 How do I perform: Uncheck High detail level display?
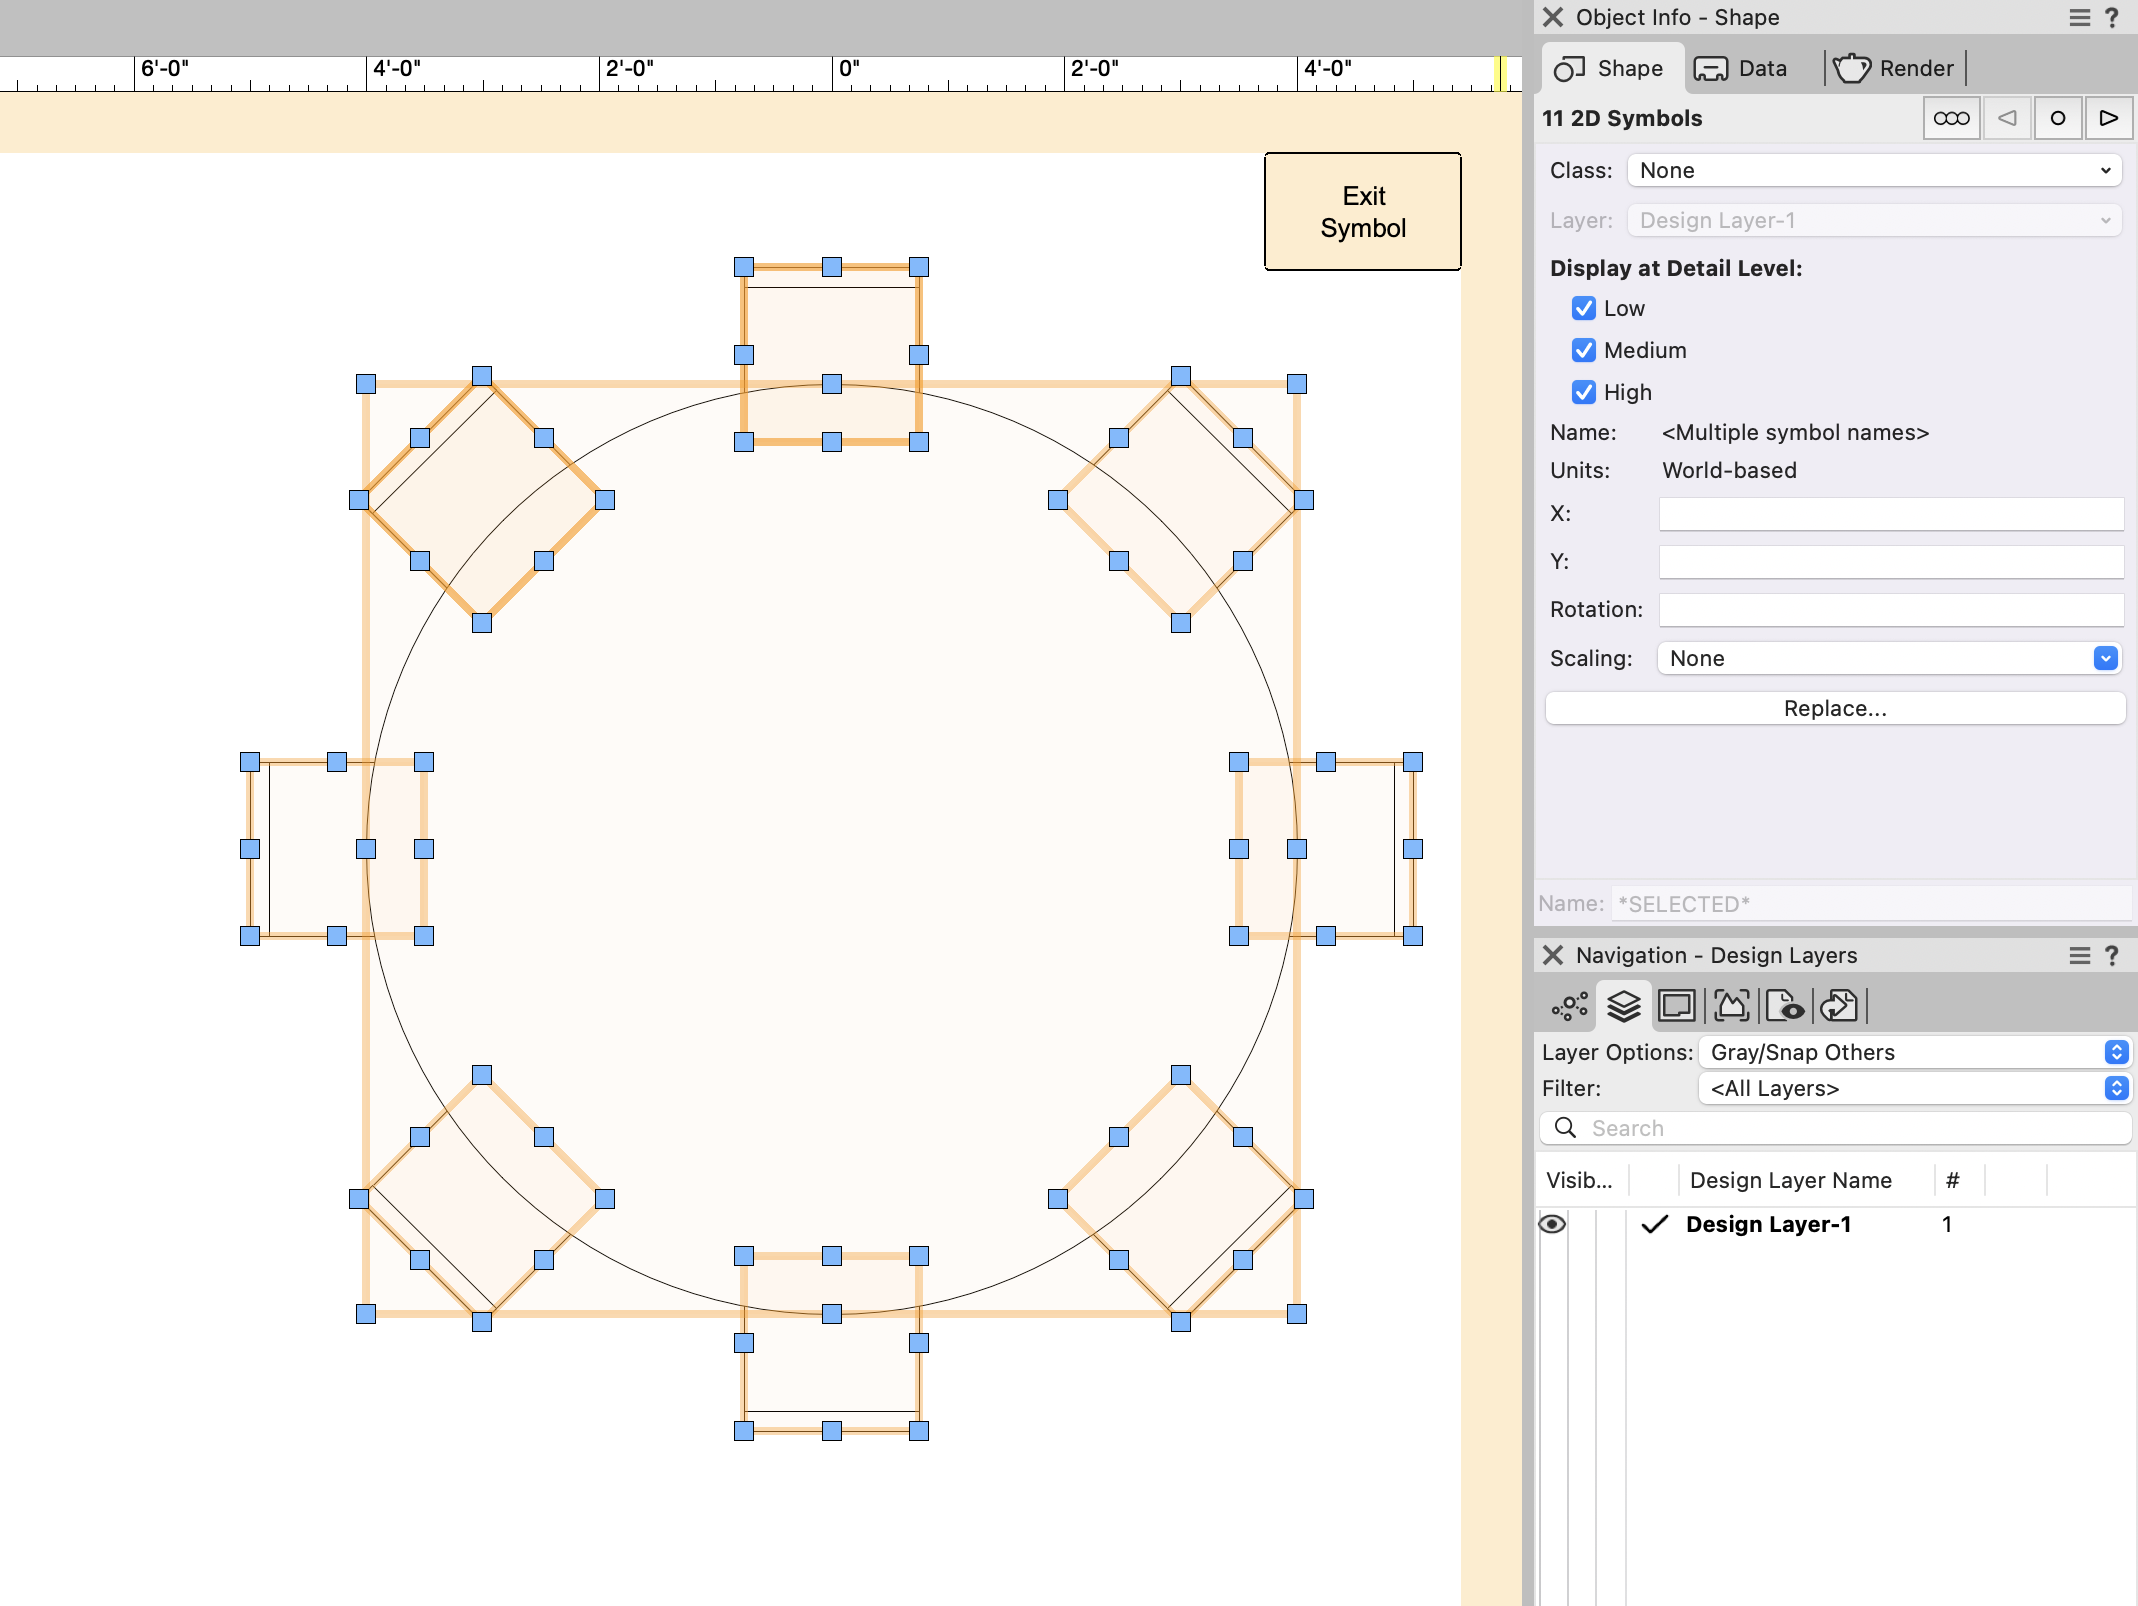click(1584, 392)
